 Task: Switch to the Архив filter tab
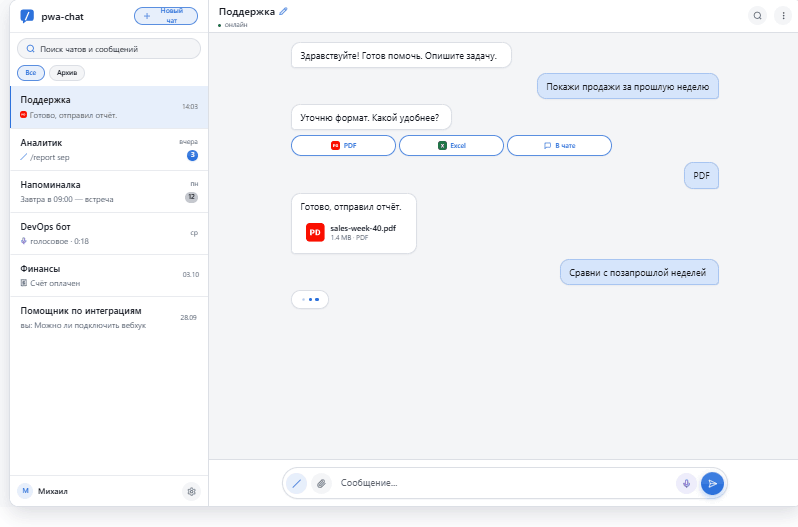click(x=67, y=73)
